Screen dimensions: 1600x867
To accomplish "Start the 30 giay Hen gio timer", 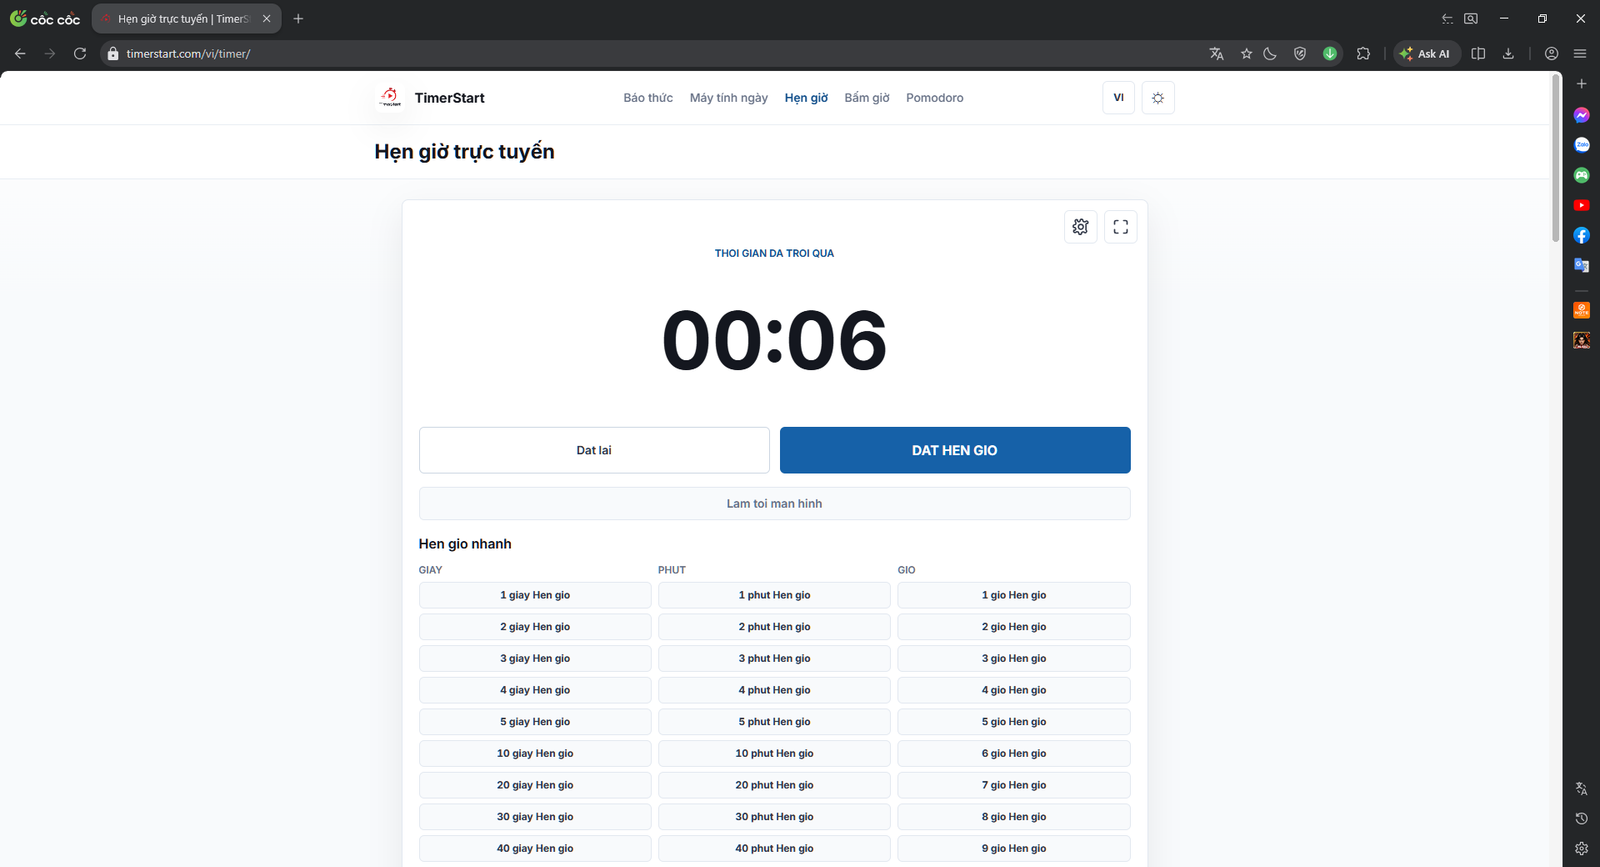I will click(x=535, y=817).
